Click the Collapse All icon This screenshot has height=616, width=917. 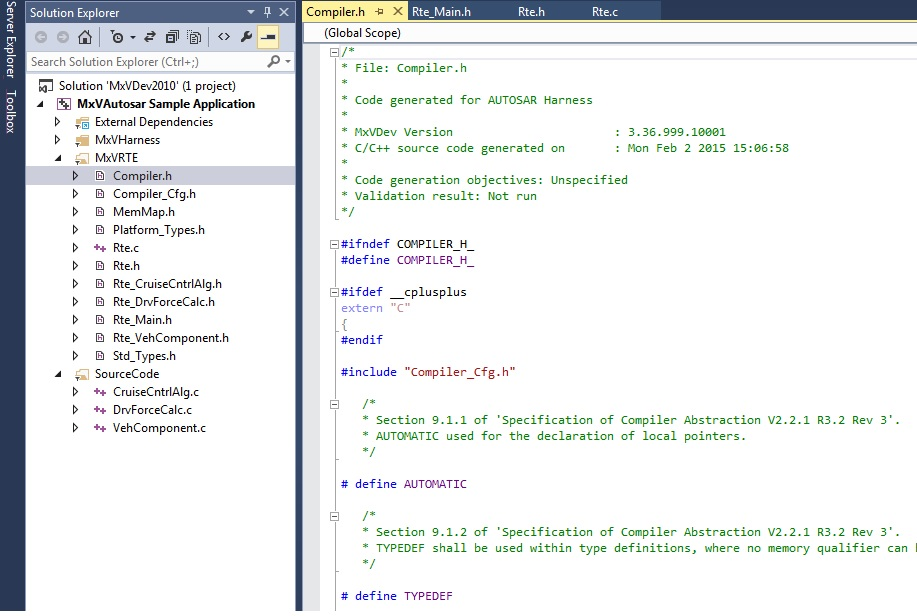pos(172,37)
